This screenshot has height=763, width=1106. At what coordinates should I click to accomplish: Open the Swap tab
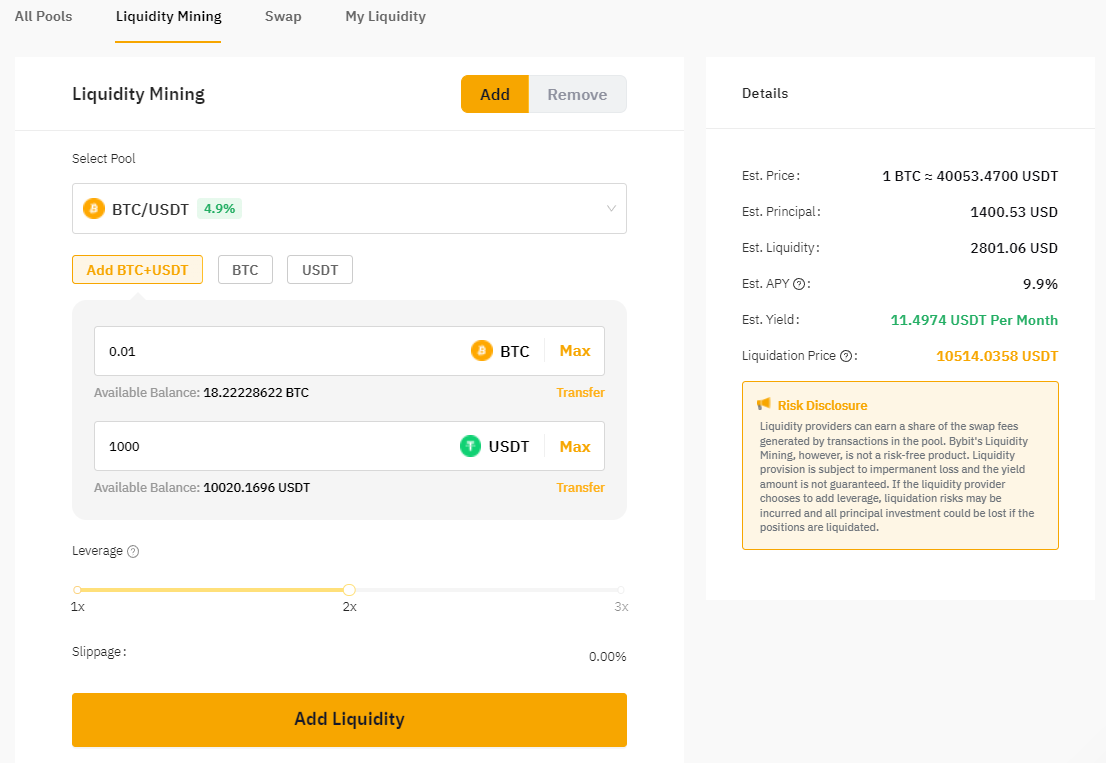tap(283, 16)
